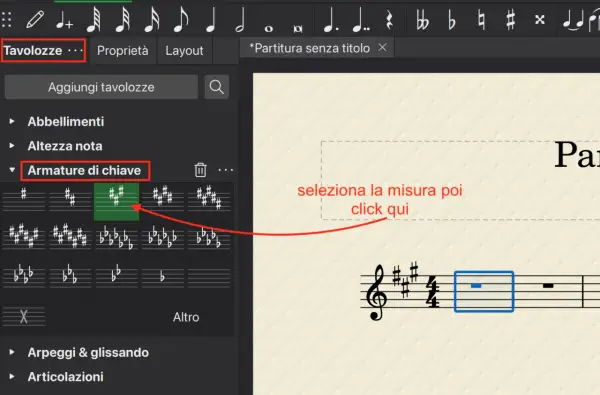
Task: Apply the natural accidental
Action: 481,20
